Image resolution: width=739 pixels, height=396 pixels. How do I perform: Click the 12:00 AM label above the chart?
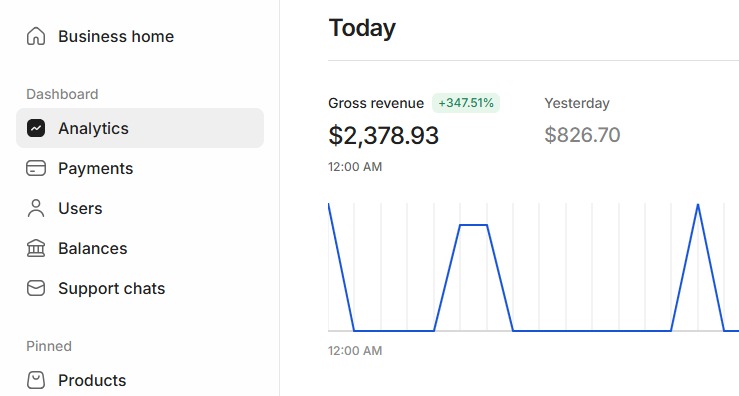[355, 167]
